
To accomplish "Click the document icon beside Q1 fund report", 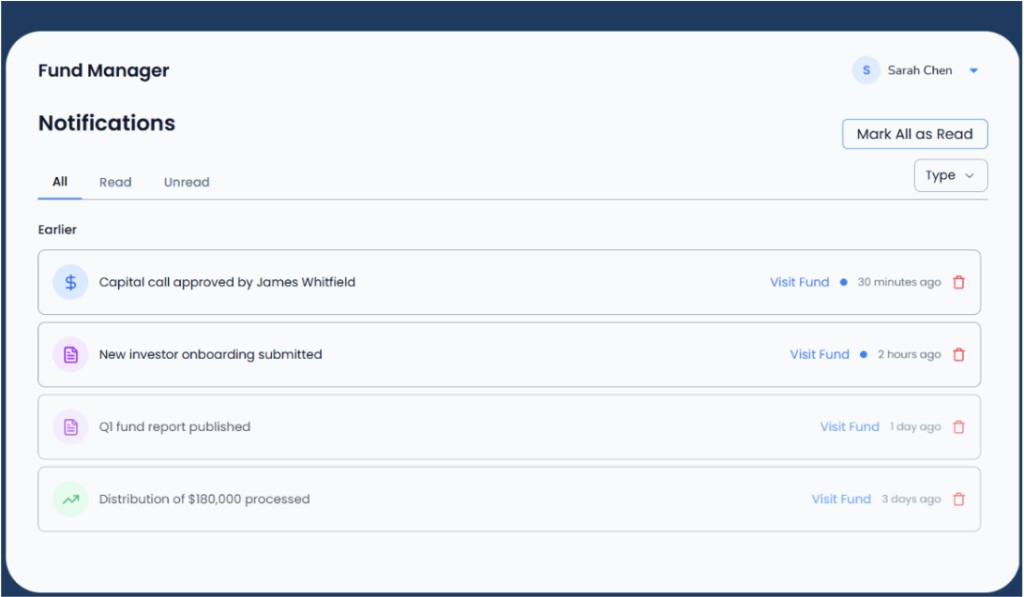I will (71, 427).
